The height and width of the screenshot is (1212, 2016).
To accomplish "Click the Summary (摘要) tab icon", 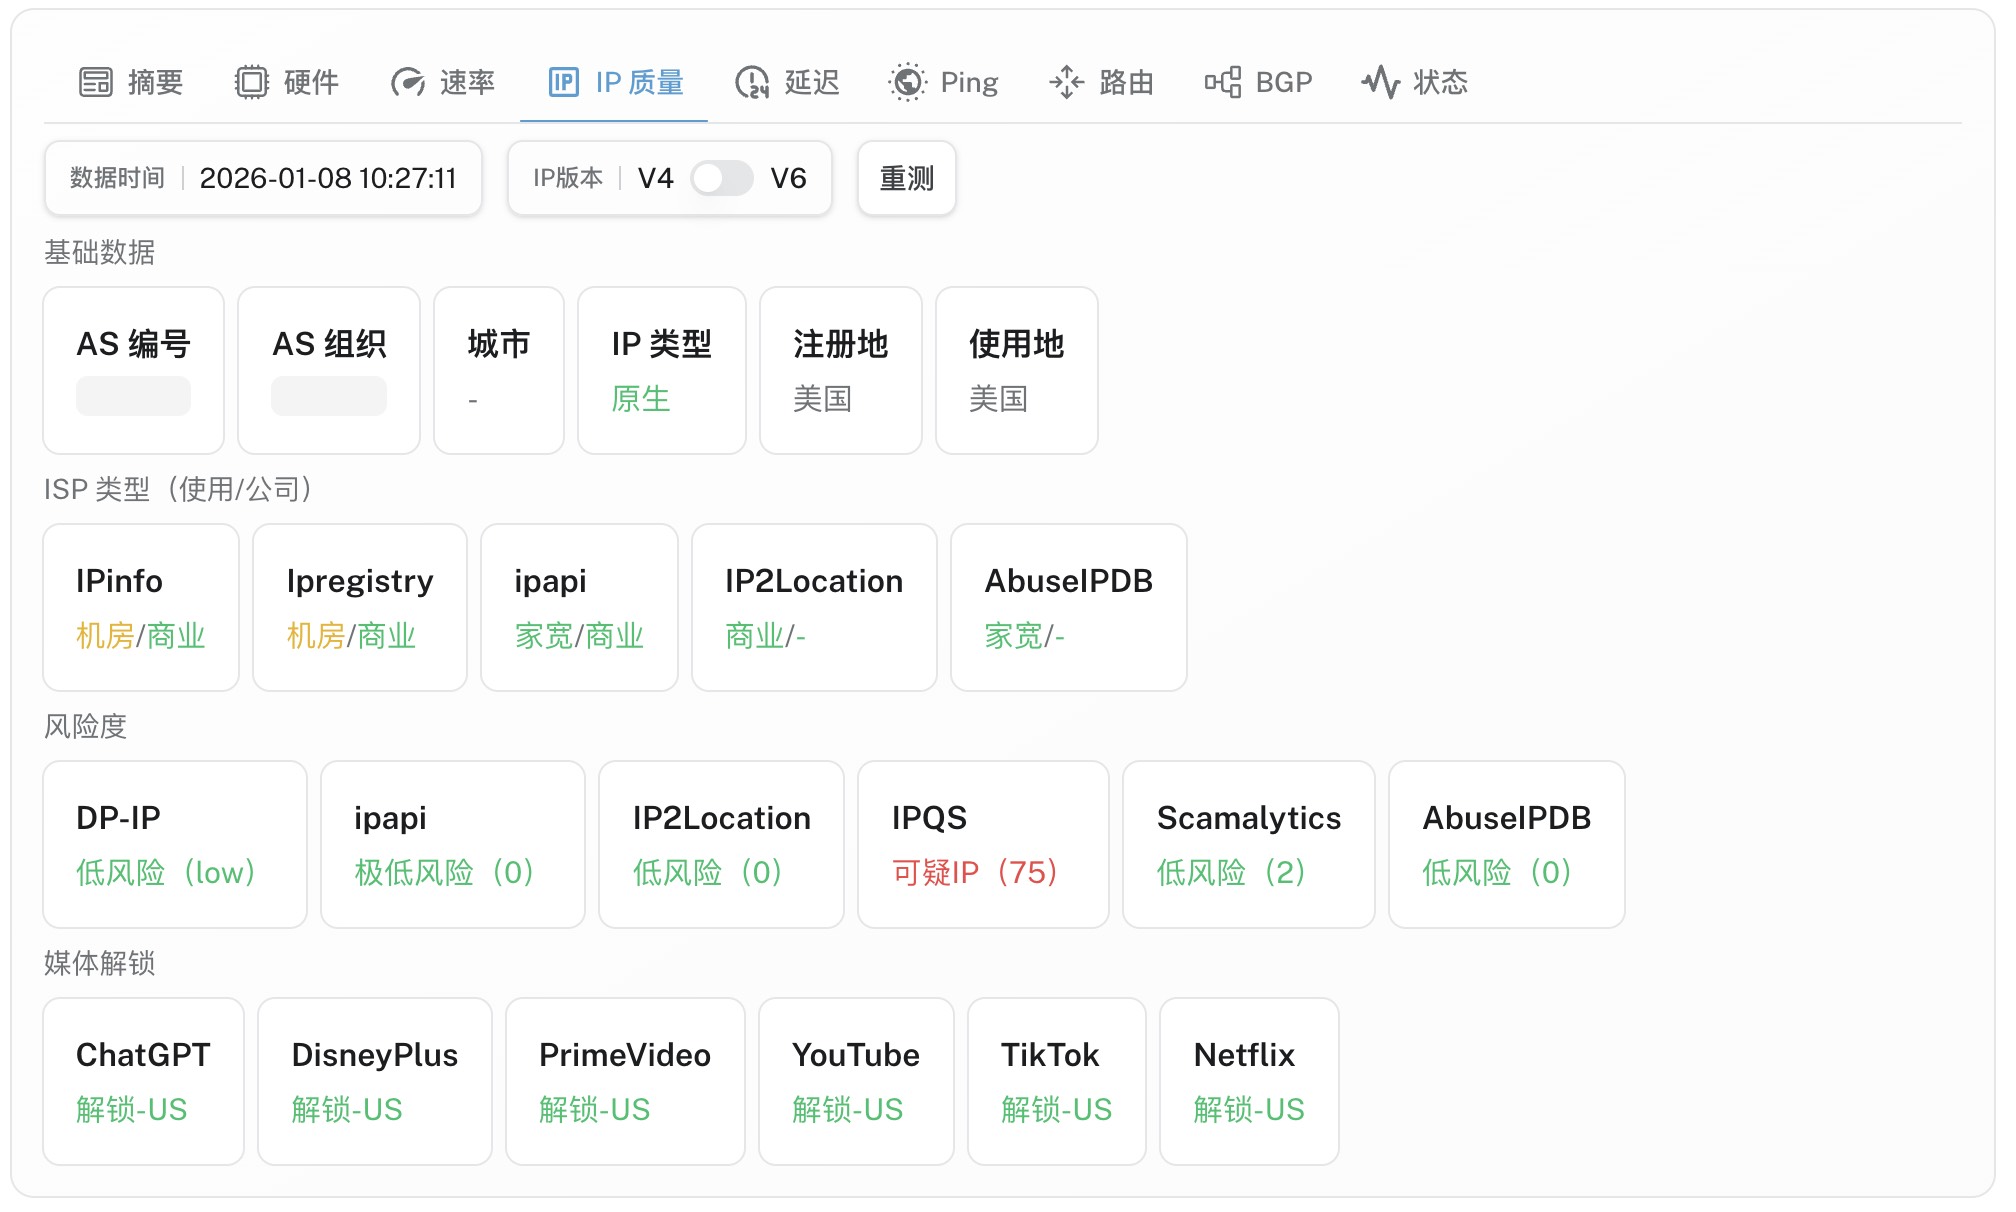I will (x=96, y=82).
